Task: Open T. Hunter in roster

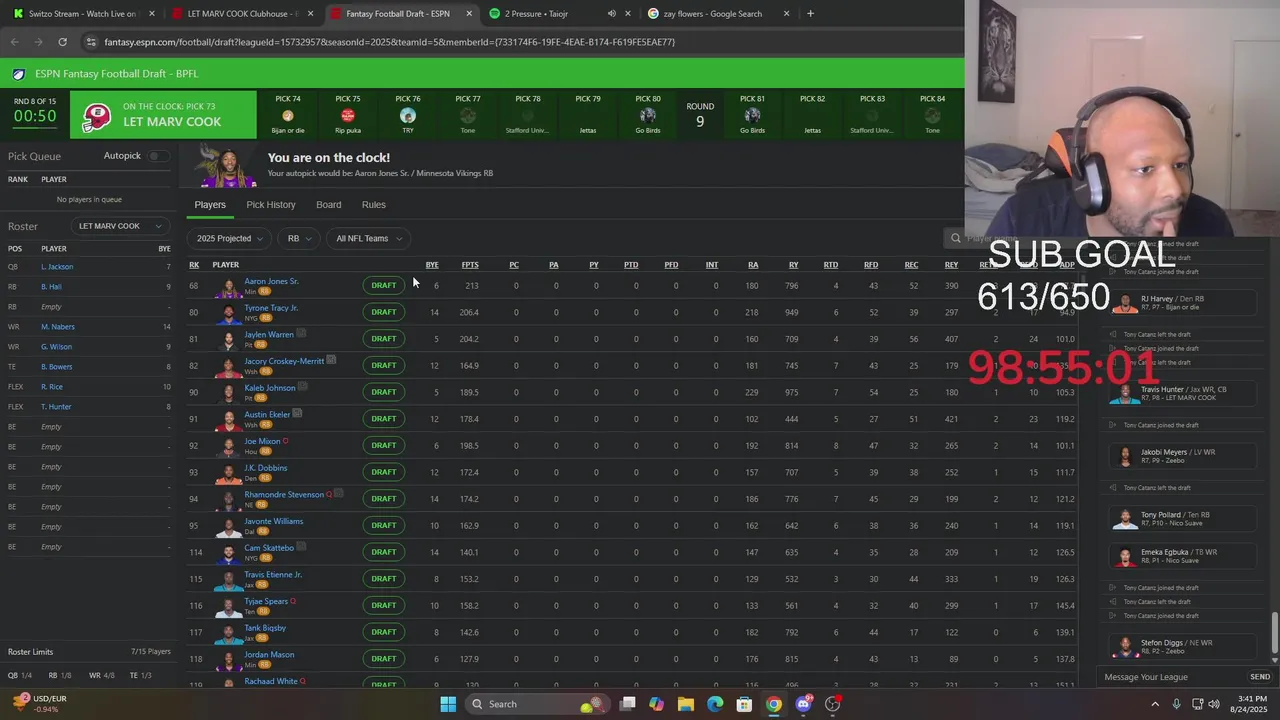Action: pyautogui.click(x=56, y=407)
